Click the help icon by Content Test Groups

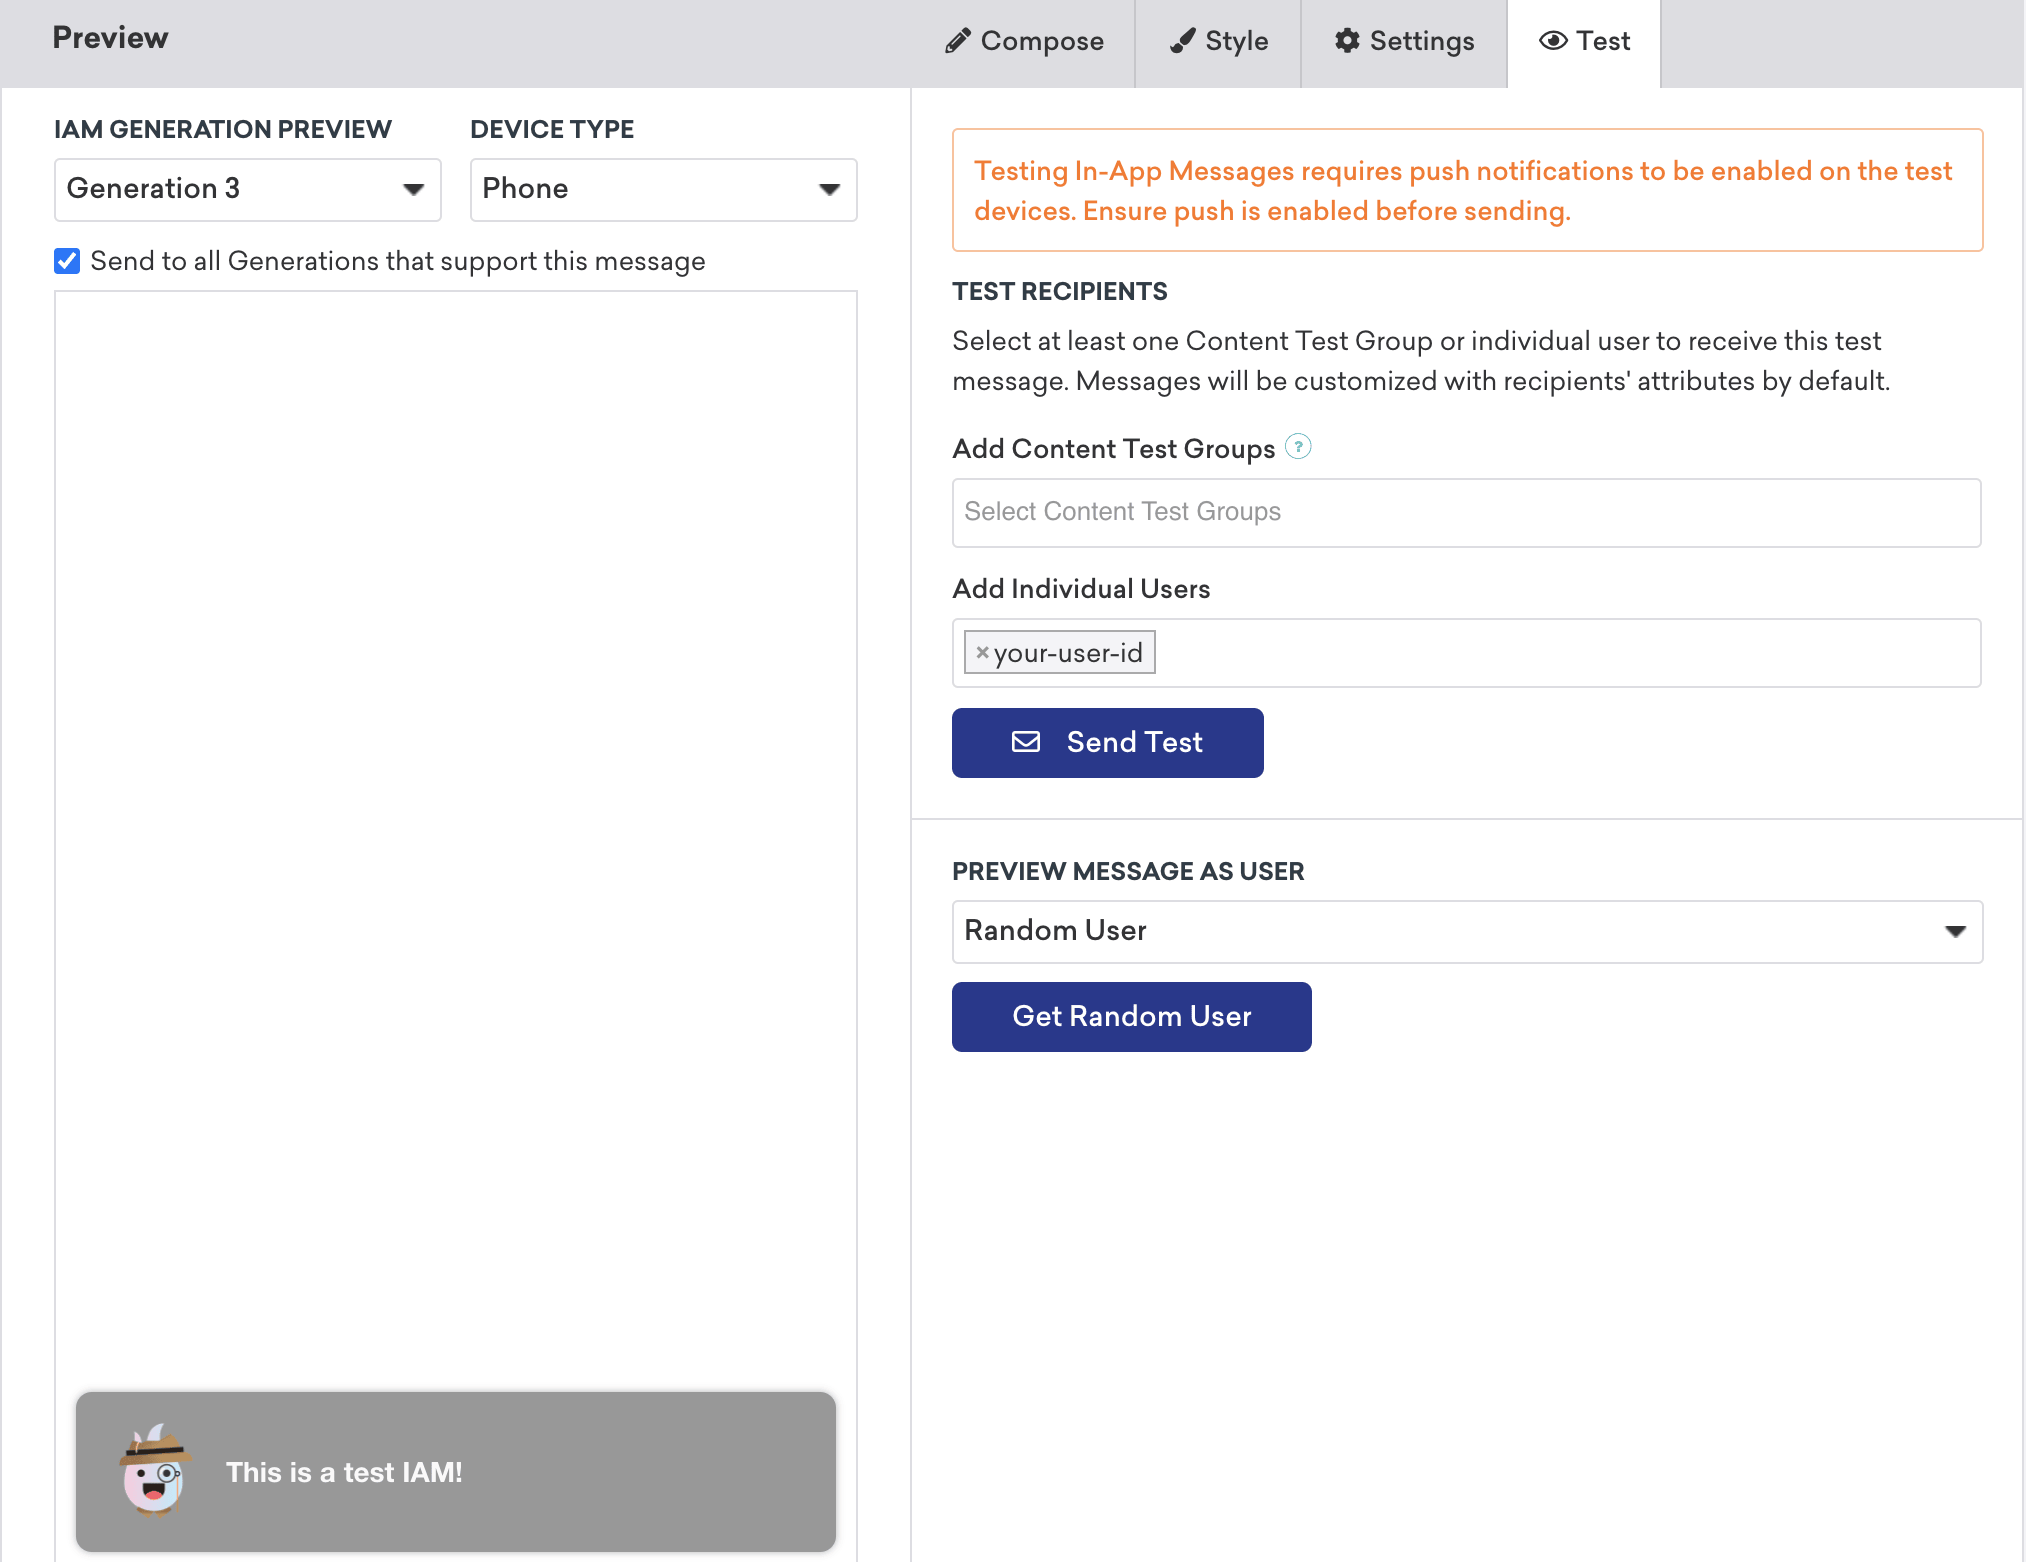pyautogui.click(x=1298, y=447)
